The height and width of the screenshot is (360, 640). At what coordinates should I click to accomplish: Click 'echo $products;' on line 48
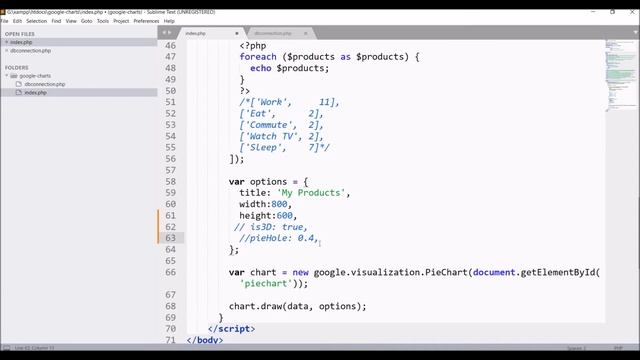pos(289,68)
